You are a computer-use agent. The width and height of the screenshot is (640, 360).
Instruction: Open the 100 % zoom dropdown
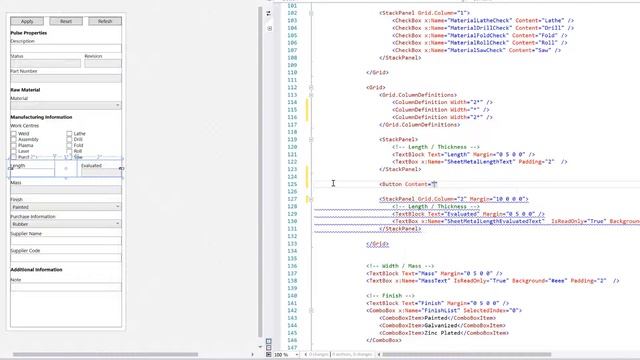click(297, 355)
